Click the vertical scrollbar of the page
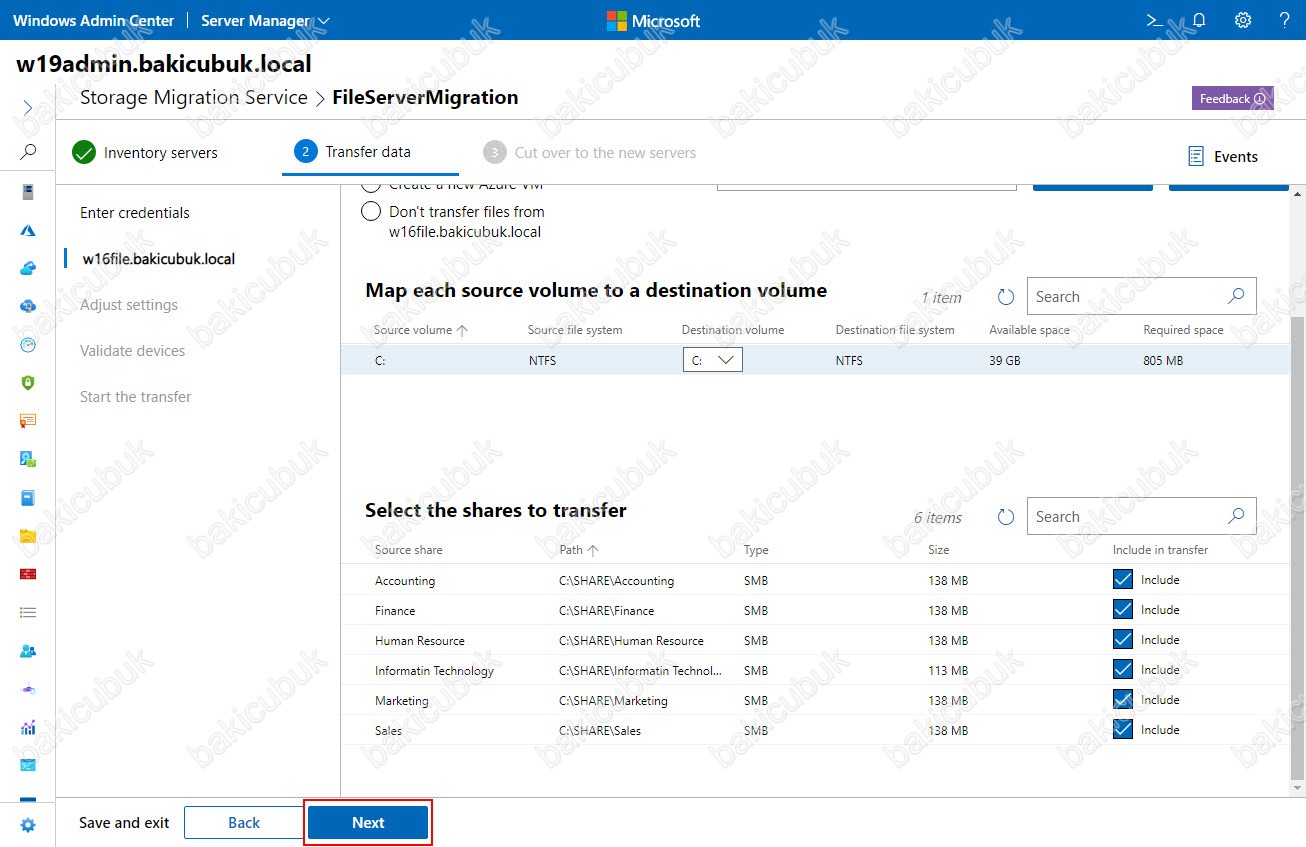 pos(1298,548)
